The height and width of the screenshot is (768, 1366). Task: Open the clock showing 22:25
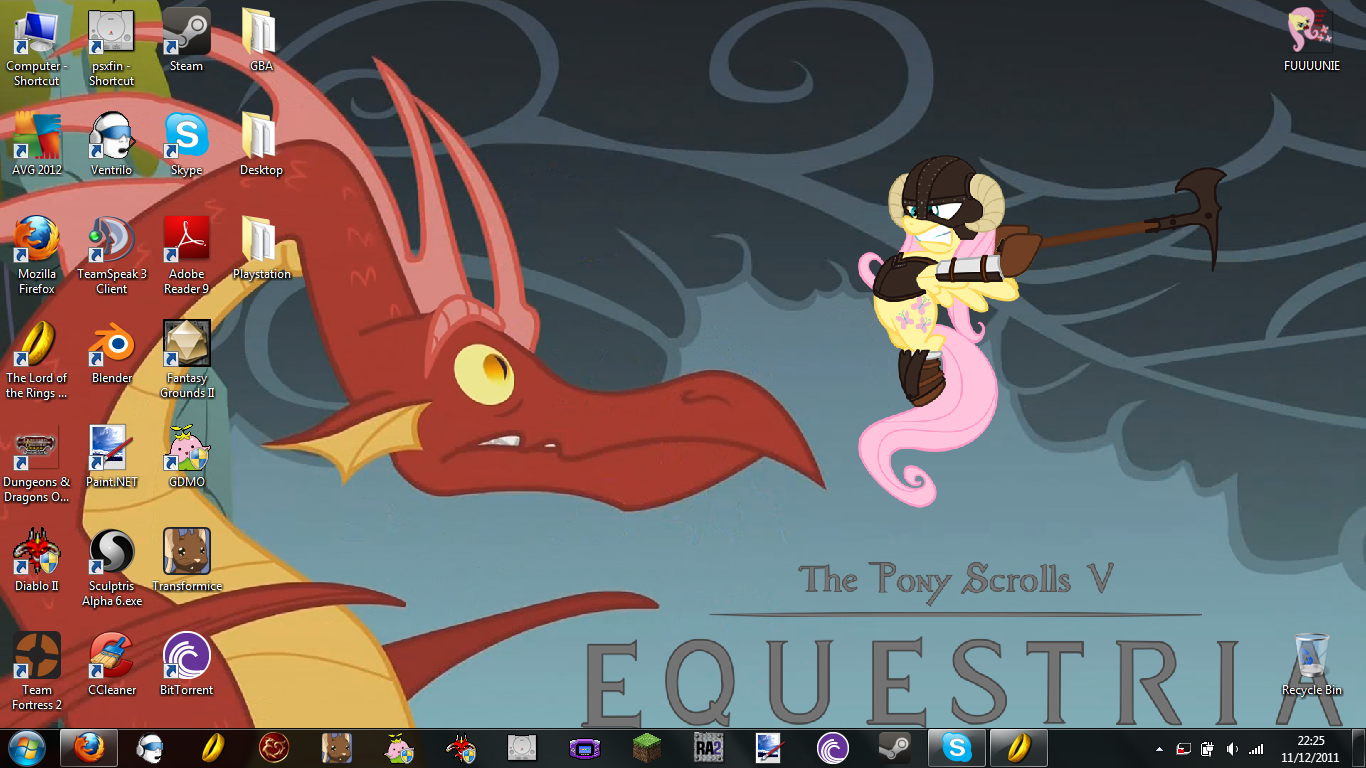1310,748
